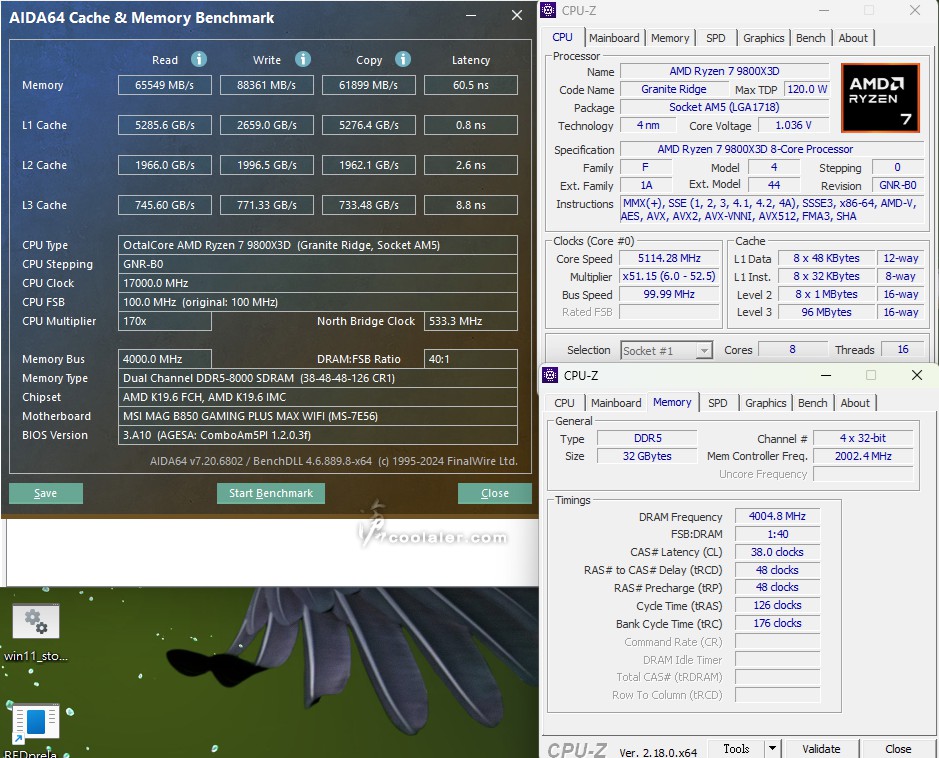Image resolution: width=939 pixels, height=758 pixels.
Task: Click the DRAM Frequency value field
Action: click(x=777, y=516)
